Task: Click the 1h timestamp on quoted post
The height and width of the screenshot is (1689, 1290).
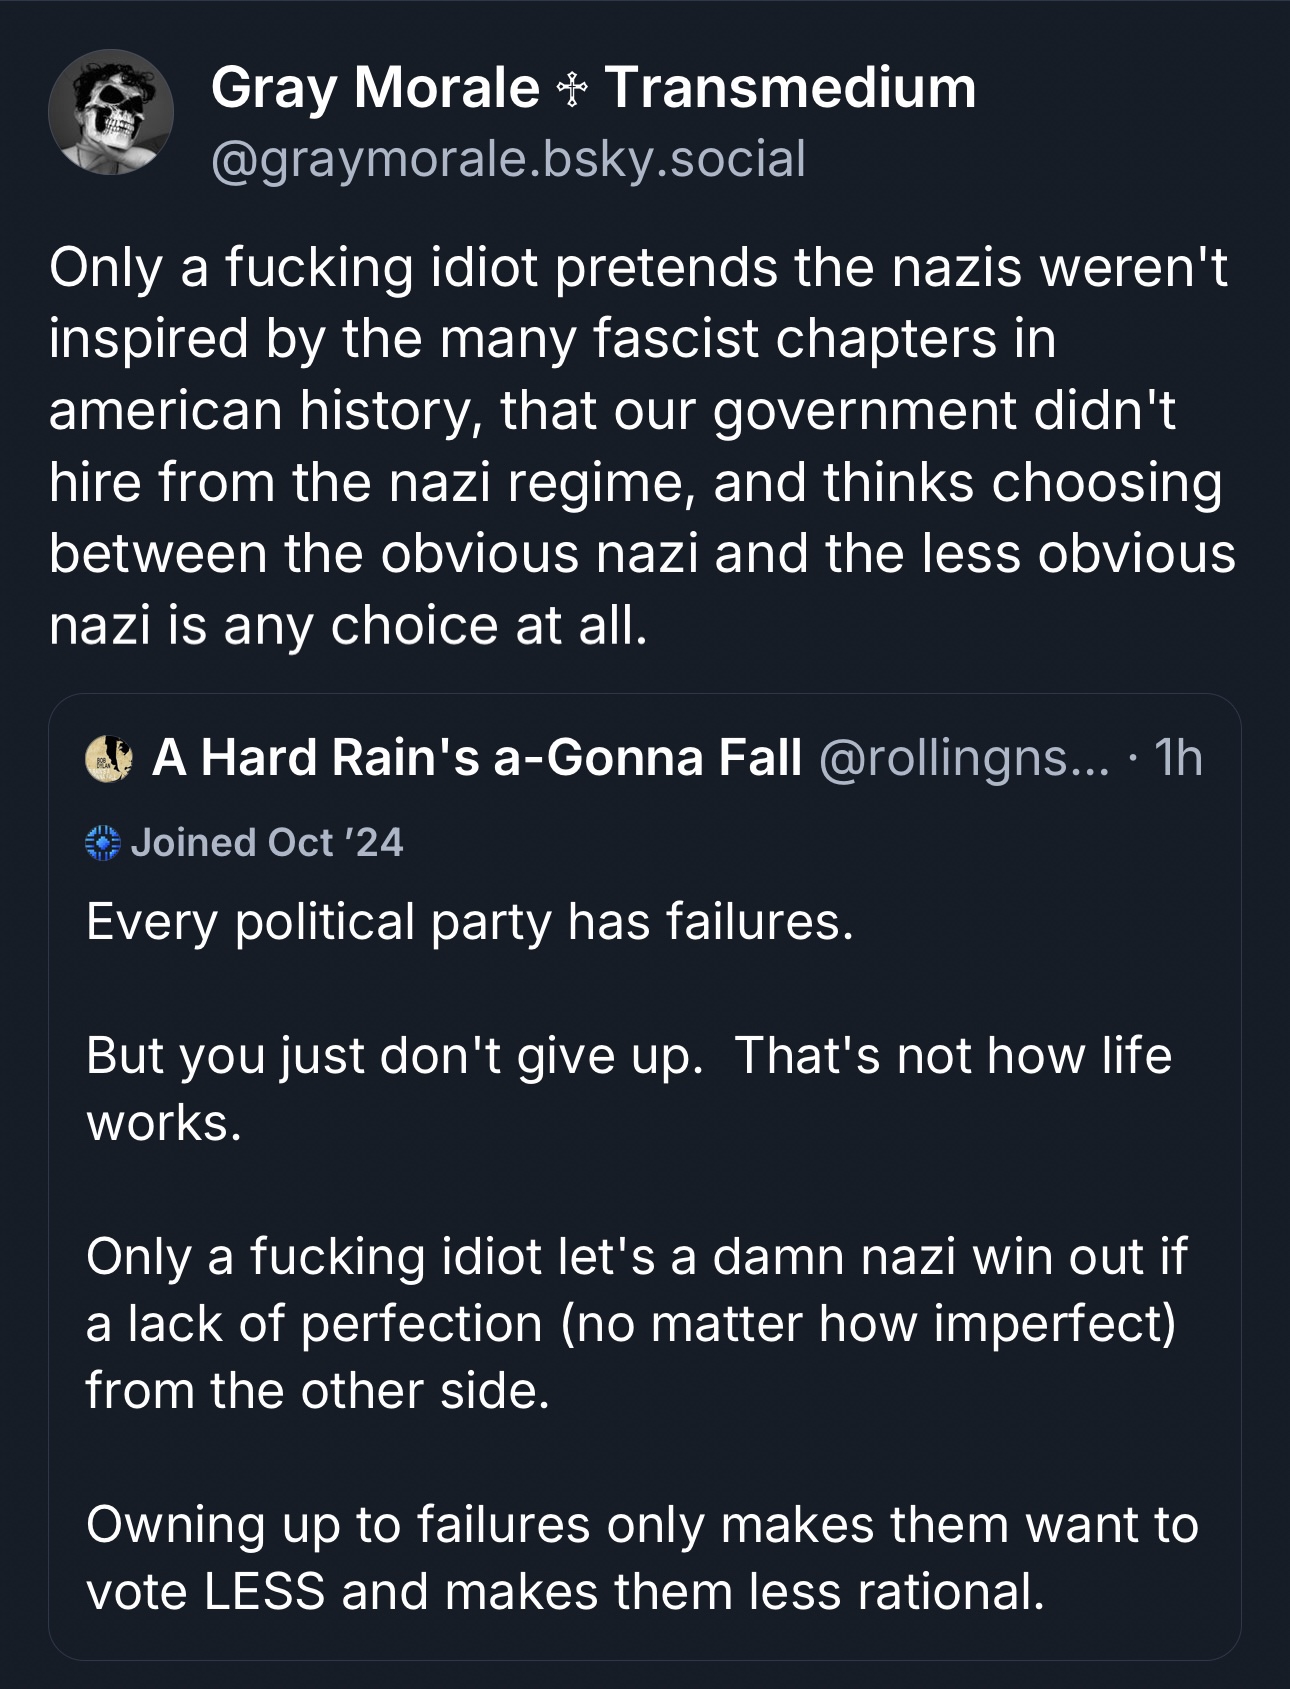Action: click(1177, 758)
